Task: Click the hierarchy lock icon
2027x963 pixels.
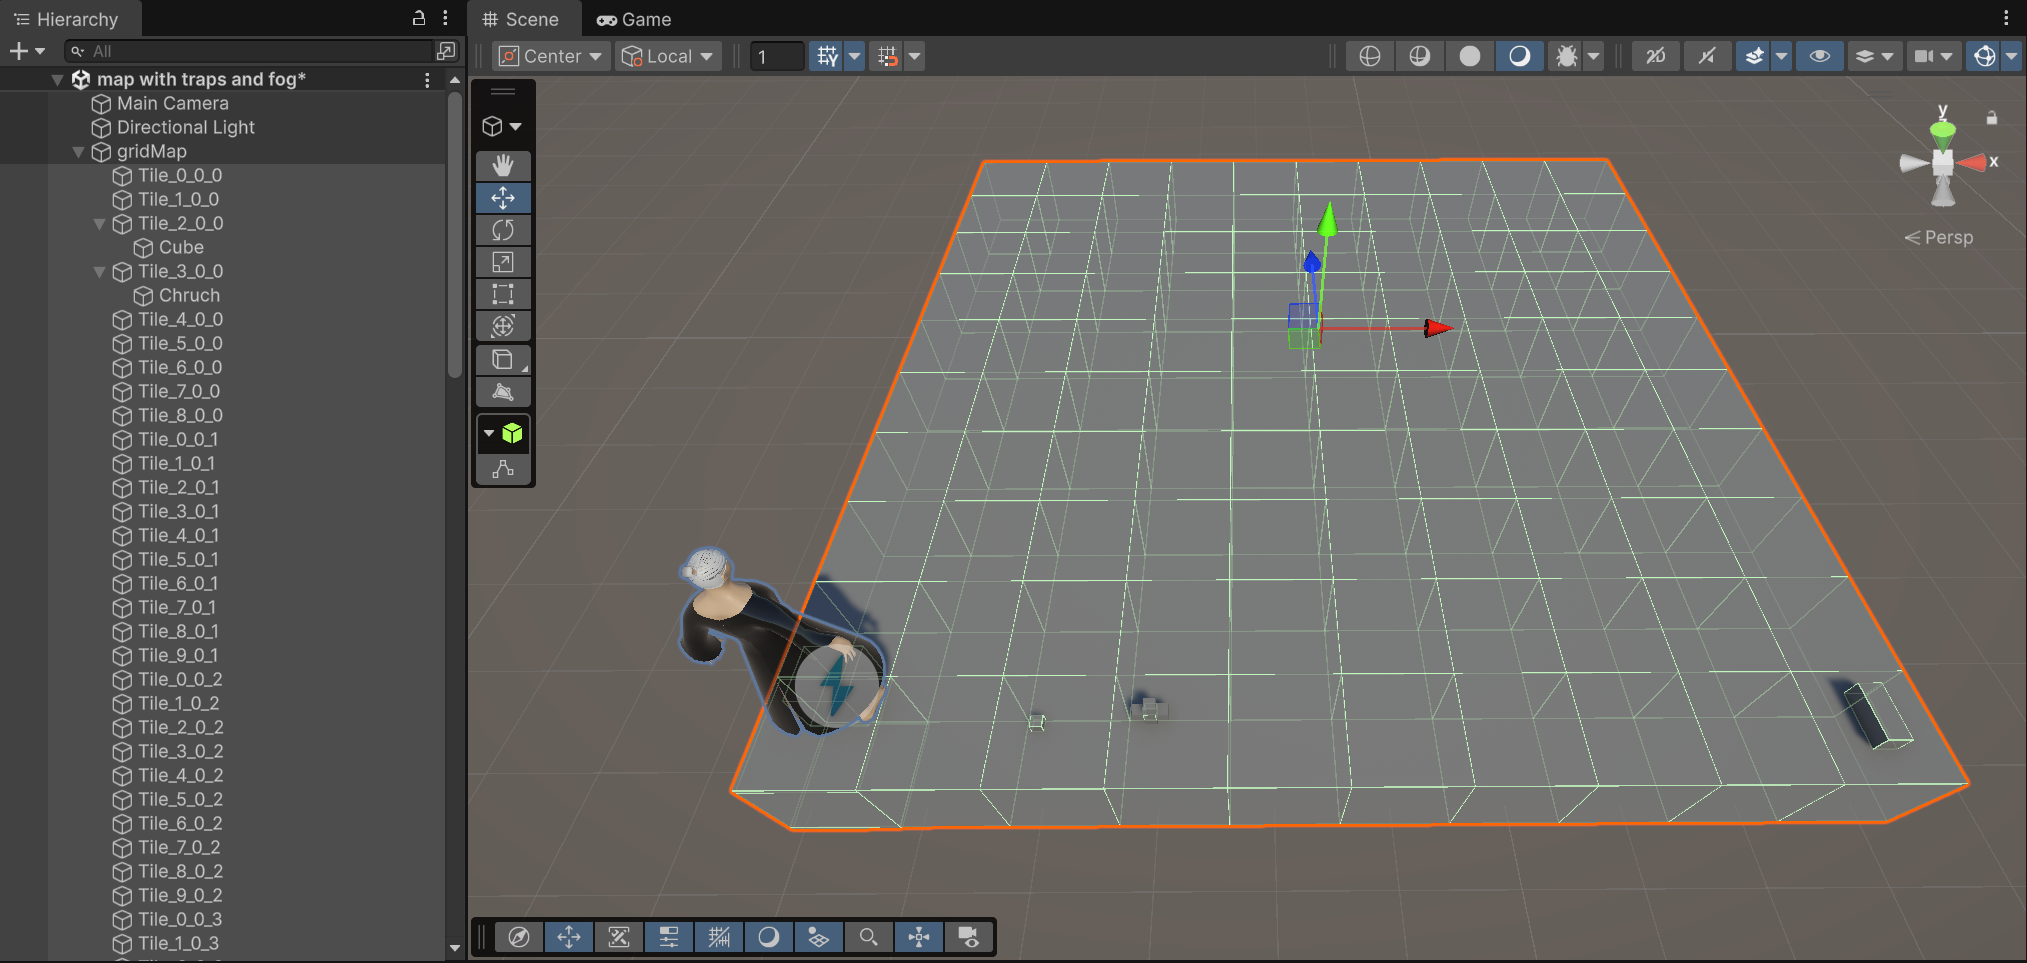Action: (x=419, y=18)
